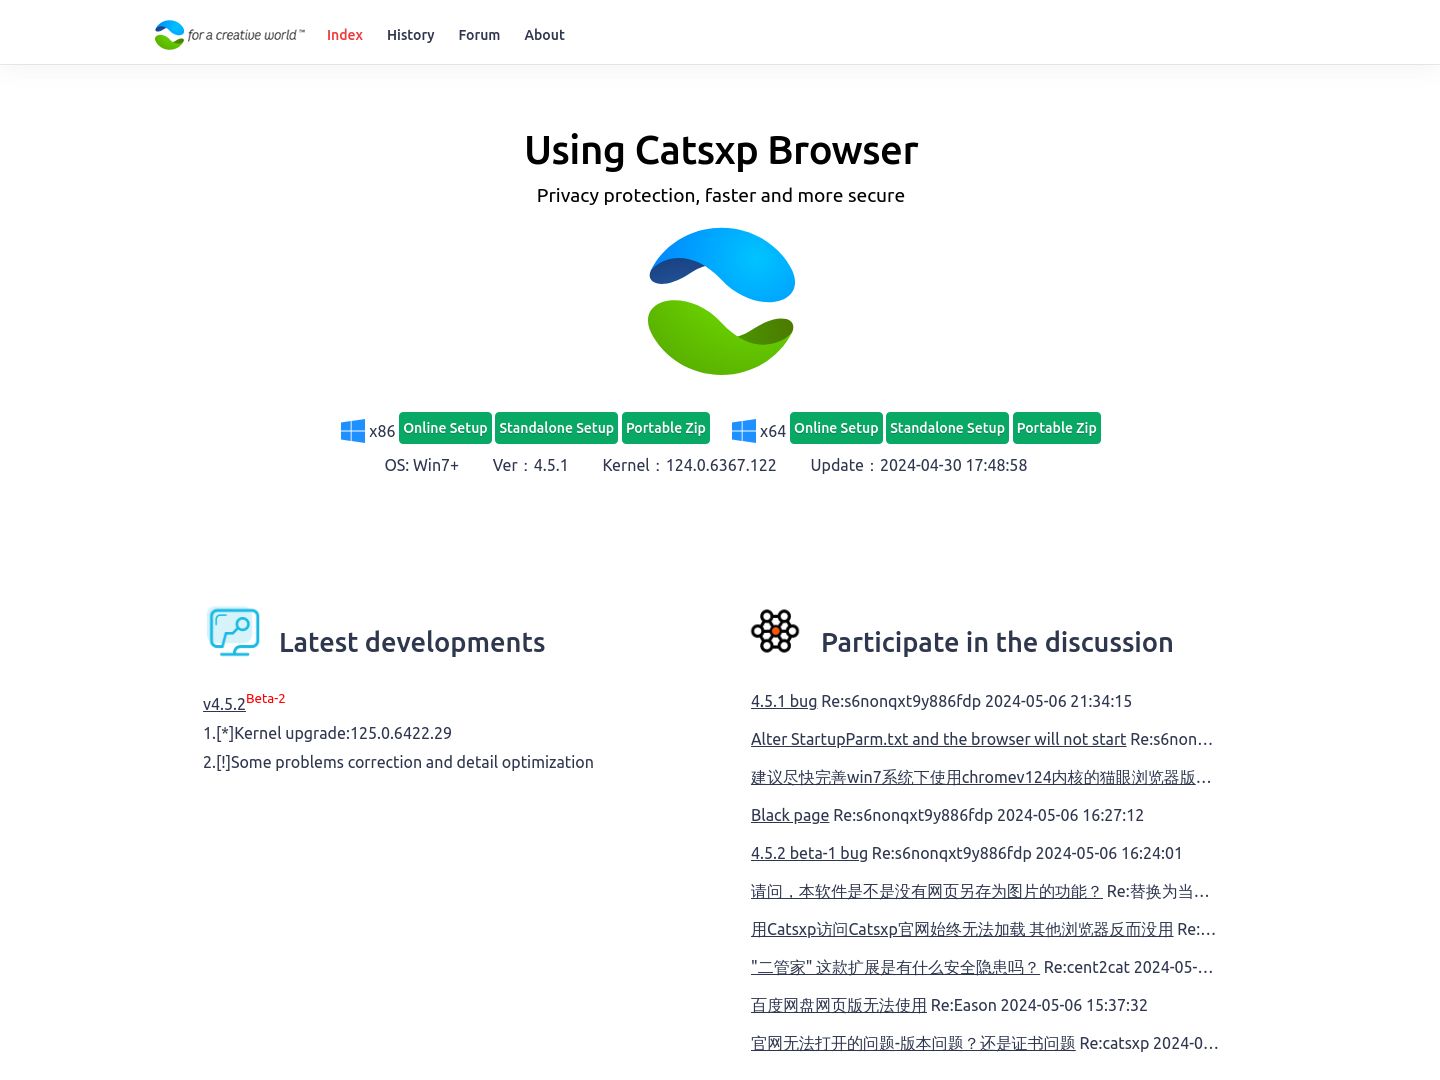Open the '百度网盘网页版无法使用' thread

click(x=839, y=1005)
